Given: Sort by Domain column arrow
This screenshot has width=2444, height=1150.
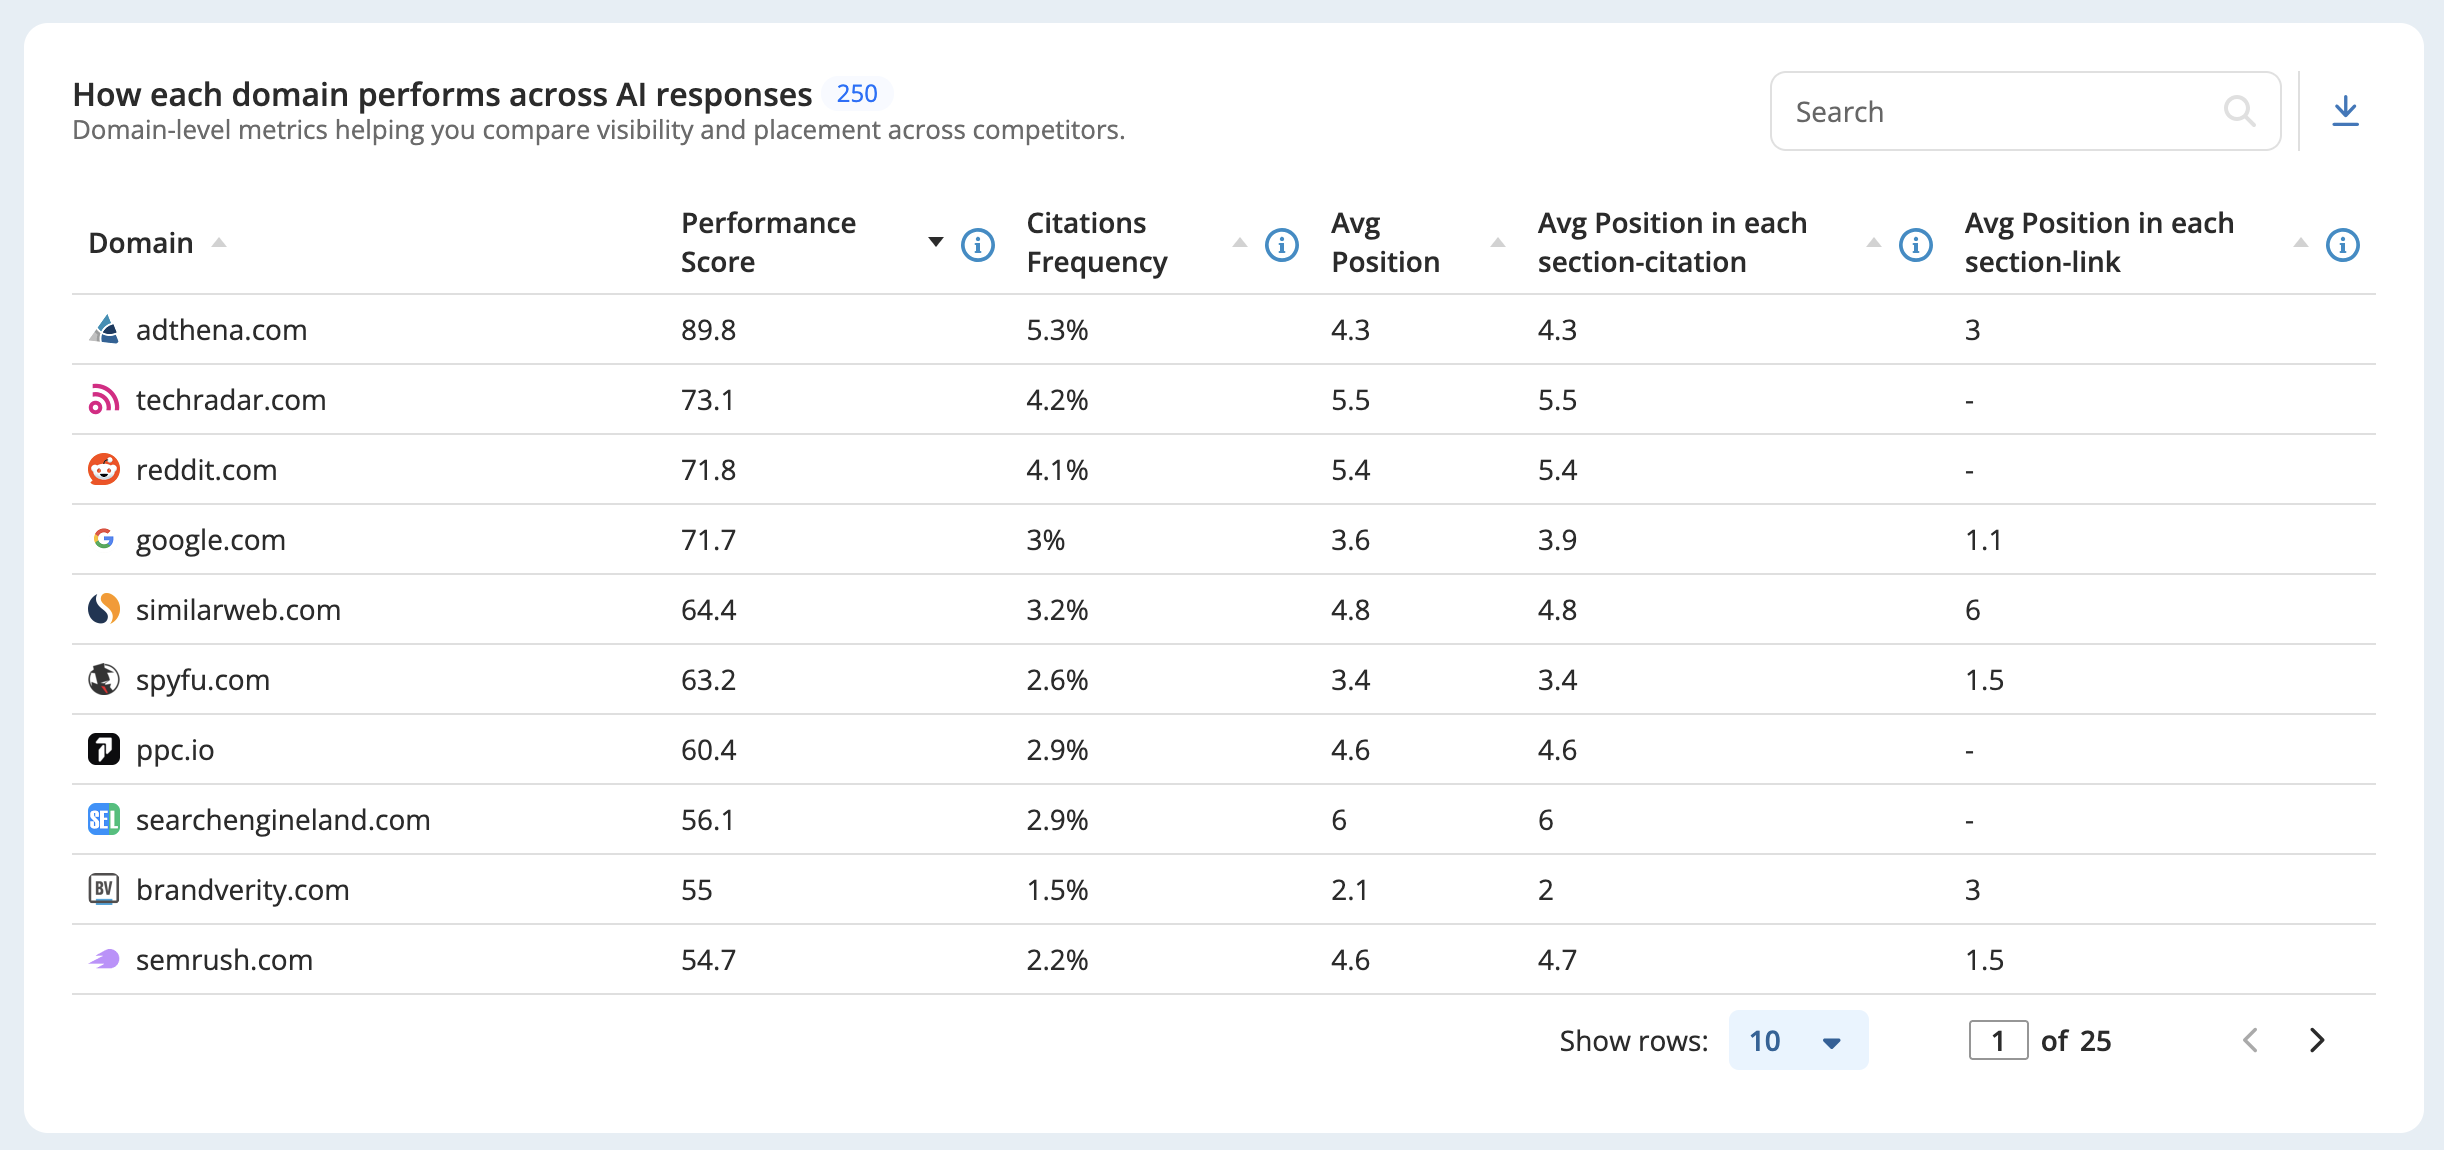Looking at the screenshot, I should [x=218, y=243].
